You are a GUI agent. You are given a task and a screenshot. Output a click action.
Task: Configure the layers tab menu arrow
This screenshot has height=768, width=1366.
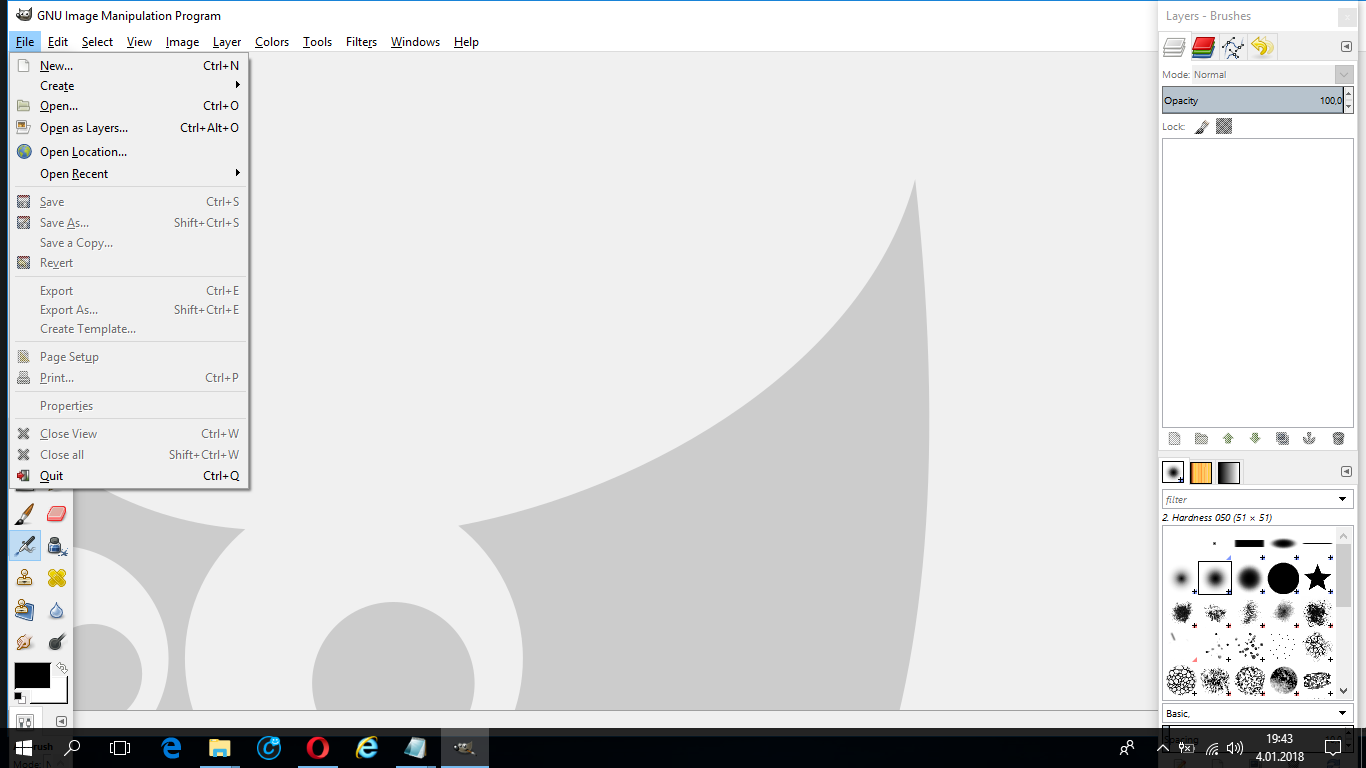point(1346,47)
